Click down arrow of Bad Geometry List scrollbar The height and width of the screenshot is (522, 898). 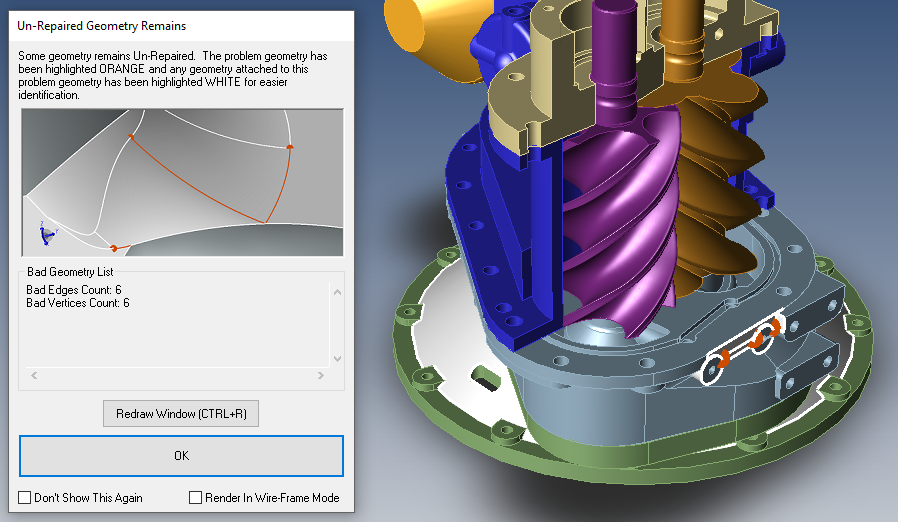click(x=337, y=359)
